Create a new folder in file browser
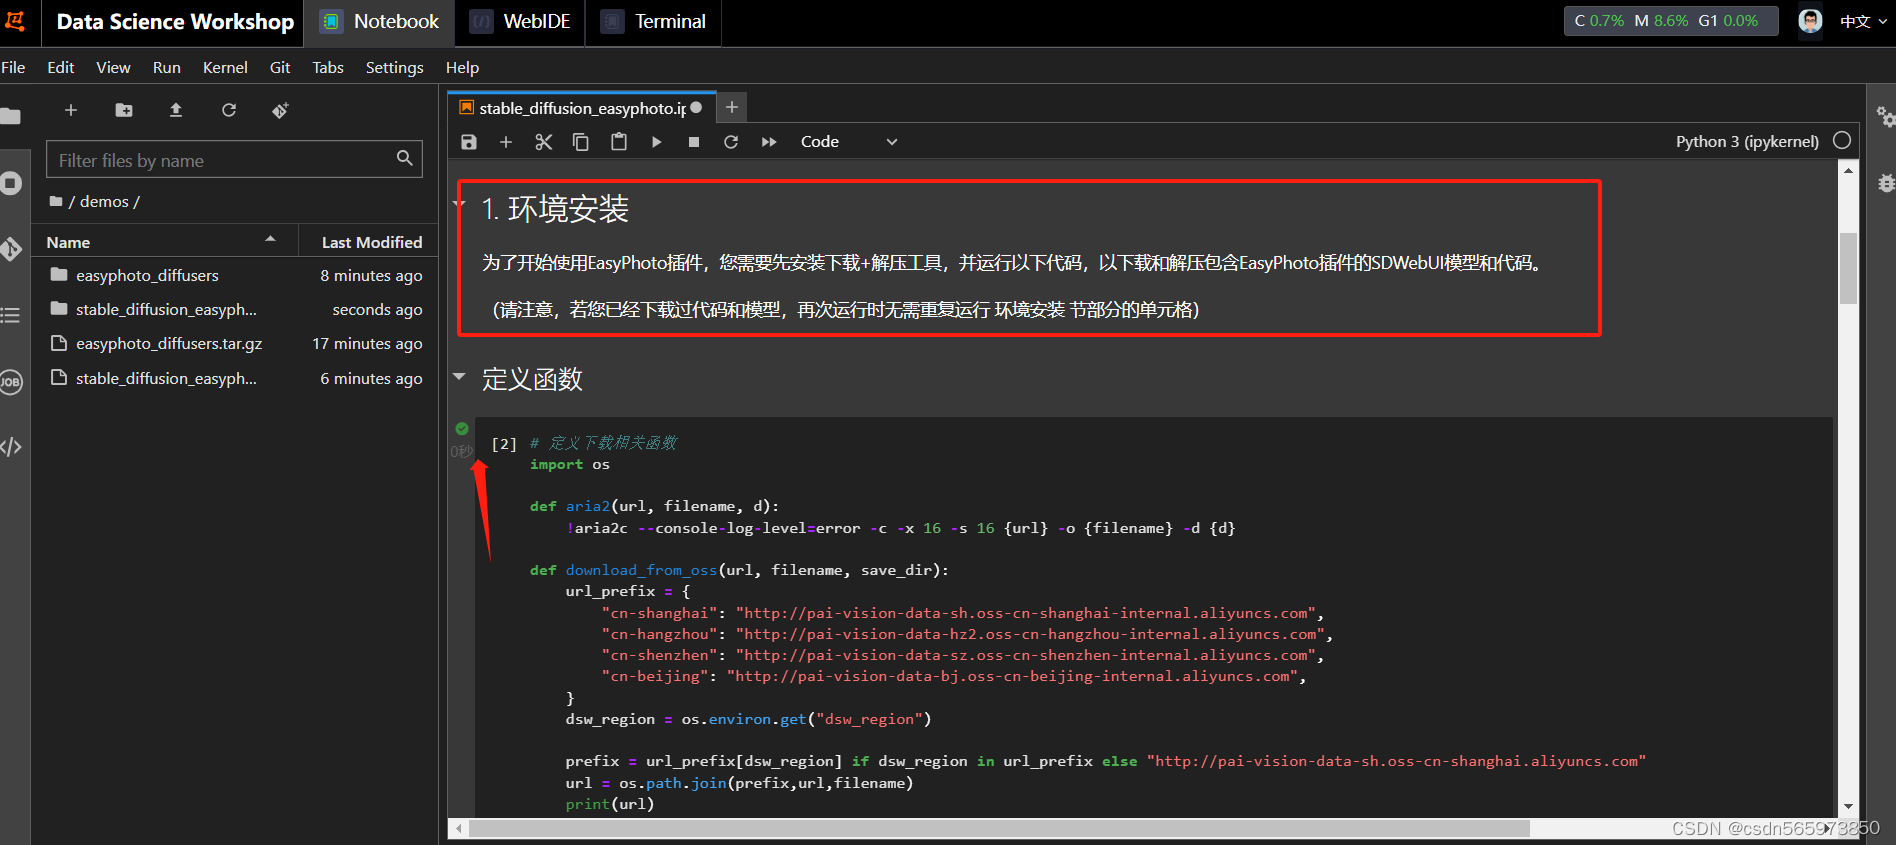Viewport: 1896px width, 845px height. click(124, 110)
